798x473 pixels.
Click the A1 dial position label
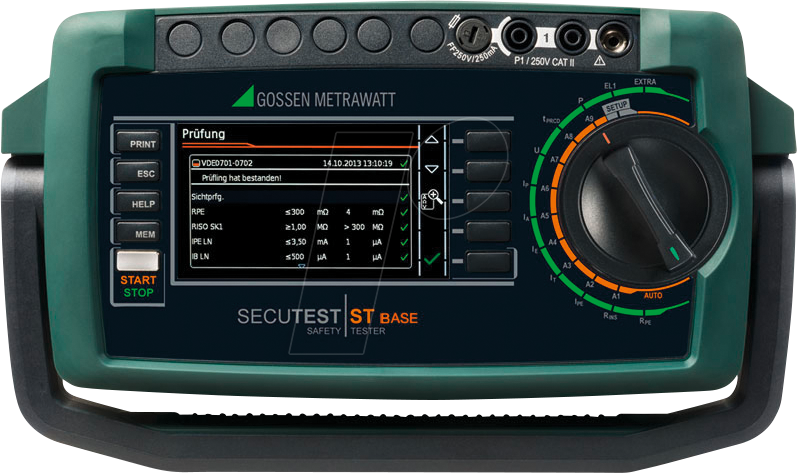616,296
